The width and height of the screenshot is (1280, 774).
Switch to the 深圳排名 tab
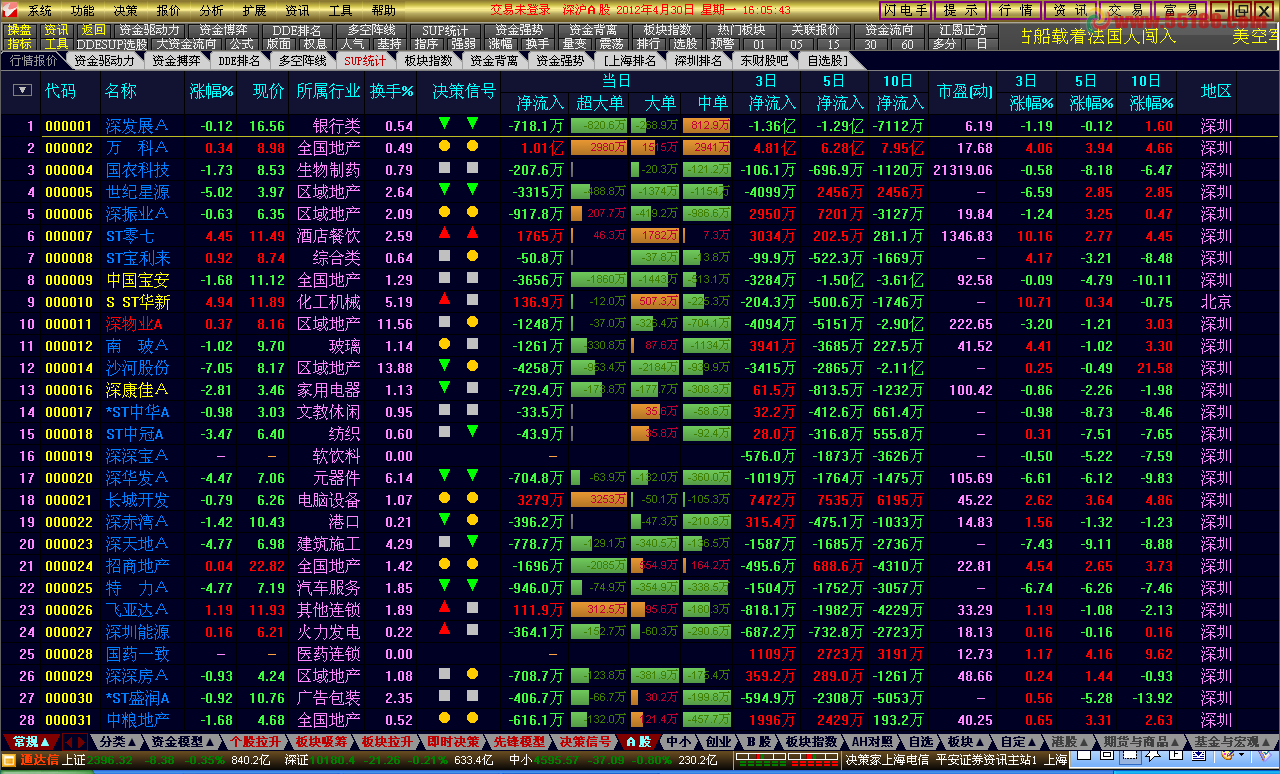point(698,60)
